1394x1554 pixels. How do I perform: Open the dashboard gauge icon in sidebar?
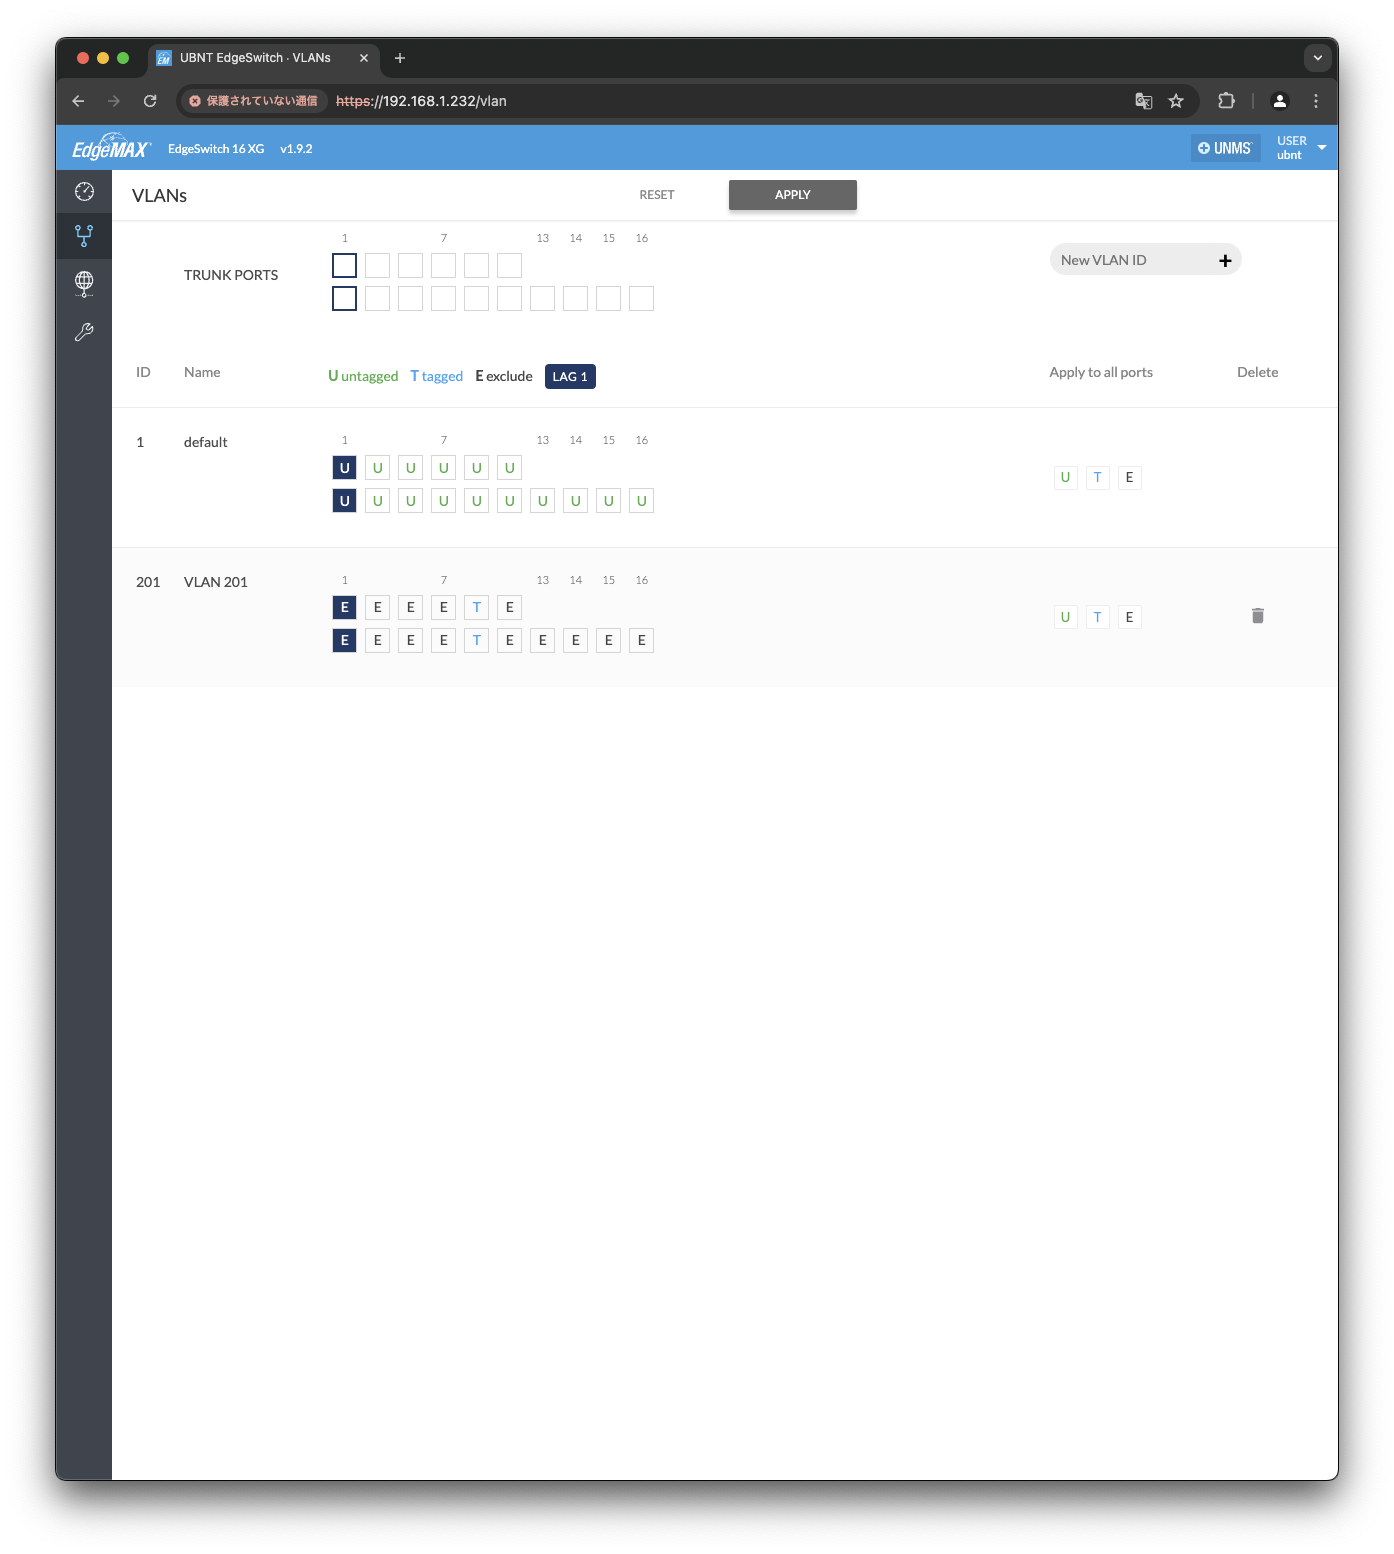pyautogui.click(x=84, y=191)
